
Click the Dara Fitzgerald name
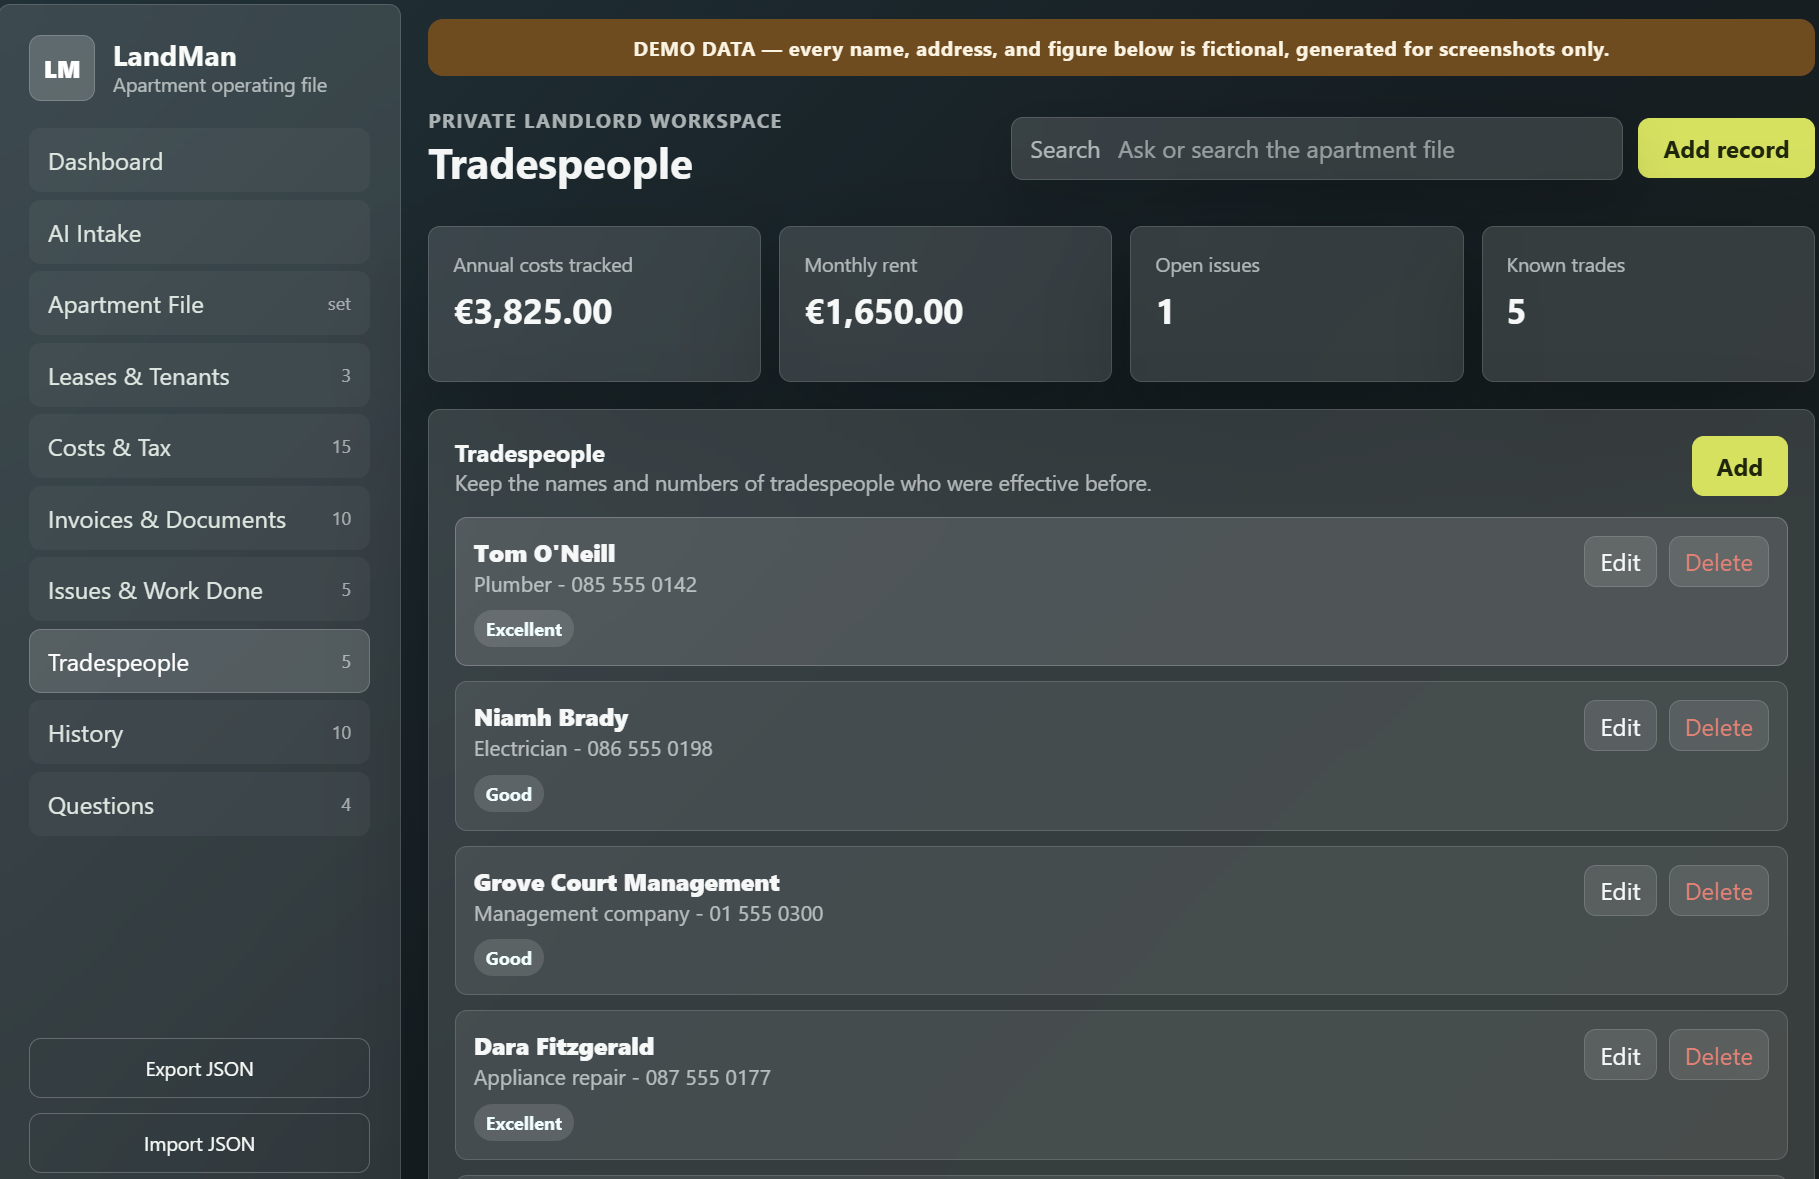(564, 1046)
